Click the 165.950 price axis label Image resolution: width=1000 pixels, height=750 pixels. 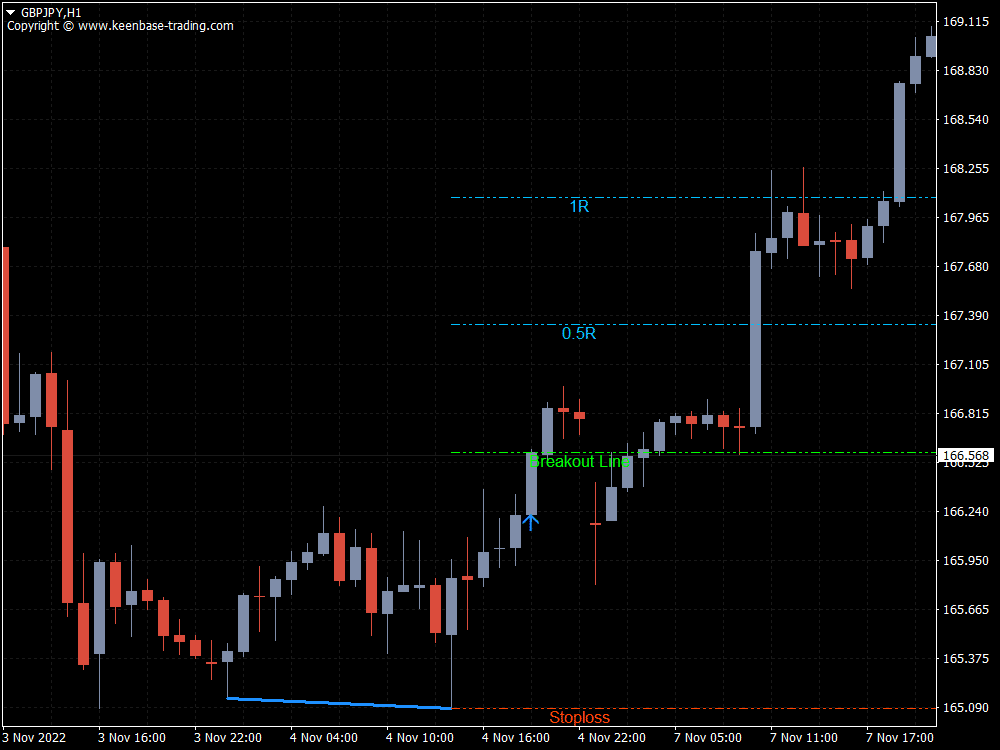coord(966,561)
